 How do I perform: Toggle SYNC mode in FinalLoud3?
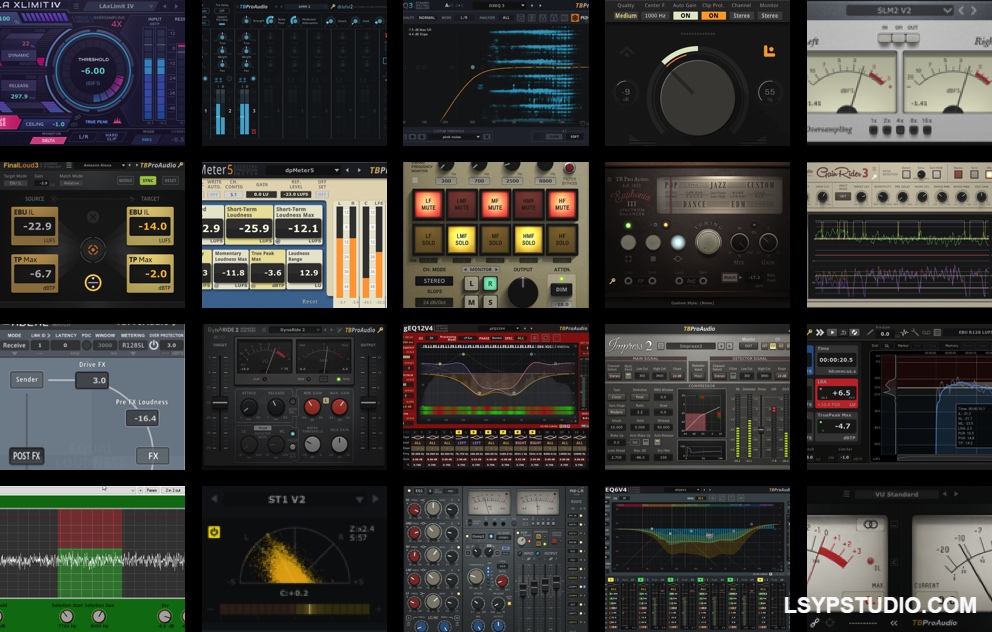[x=147, y=180]
